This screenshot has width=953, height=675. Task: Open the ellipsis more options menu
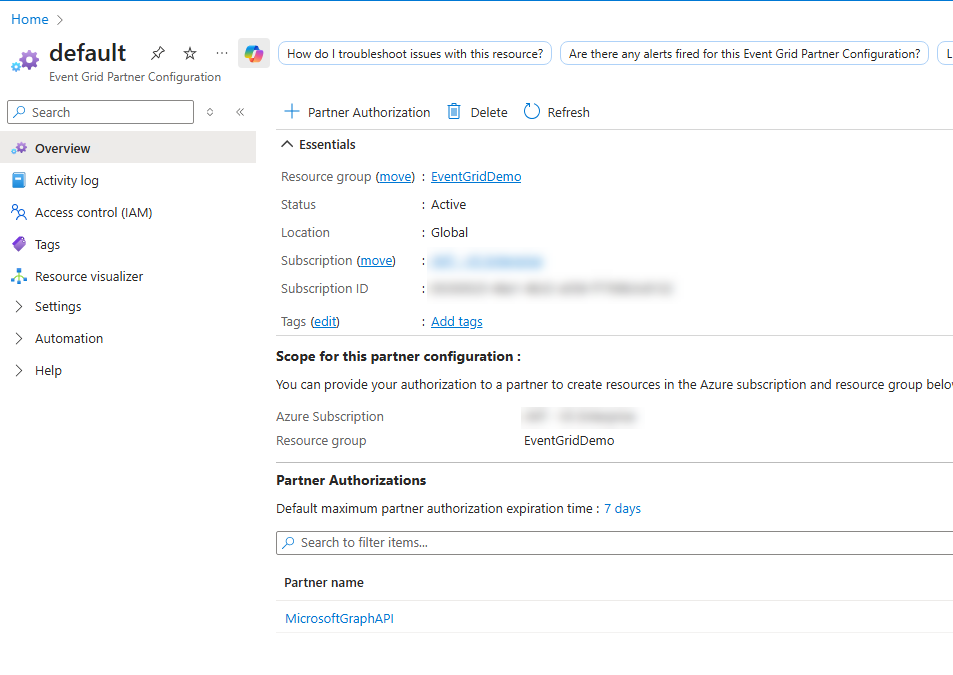(x=221, y=54)
